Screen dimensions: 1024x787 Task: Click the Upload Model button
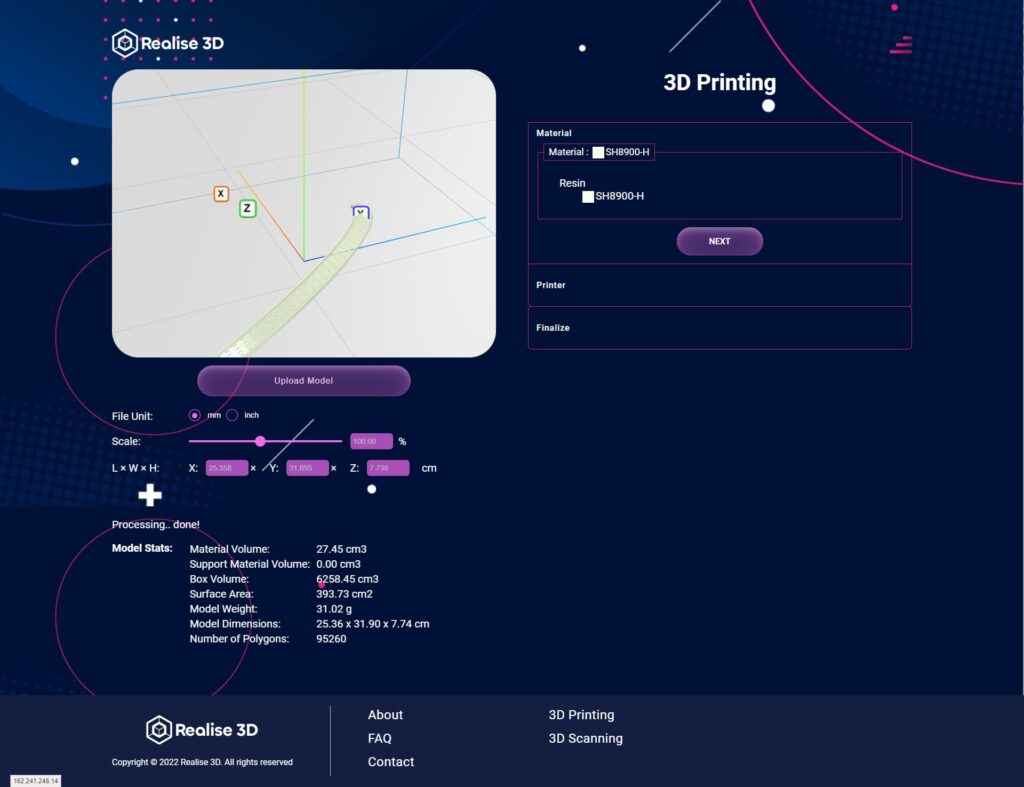click(x=303, y=381)
